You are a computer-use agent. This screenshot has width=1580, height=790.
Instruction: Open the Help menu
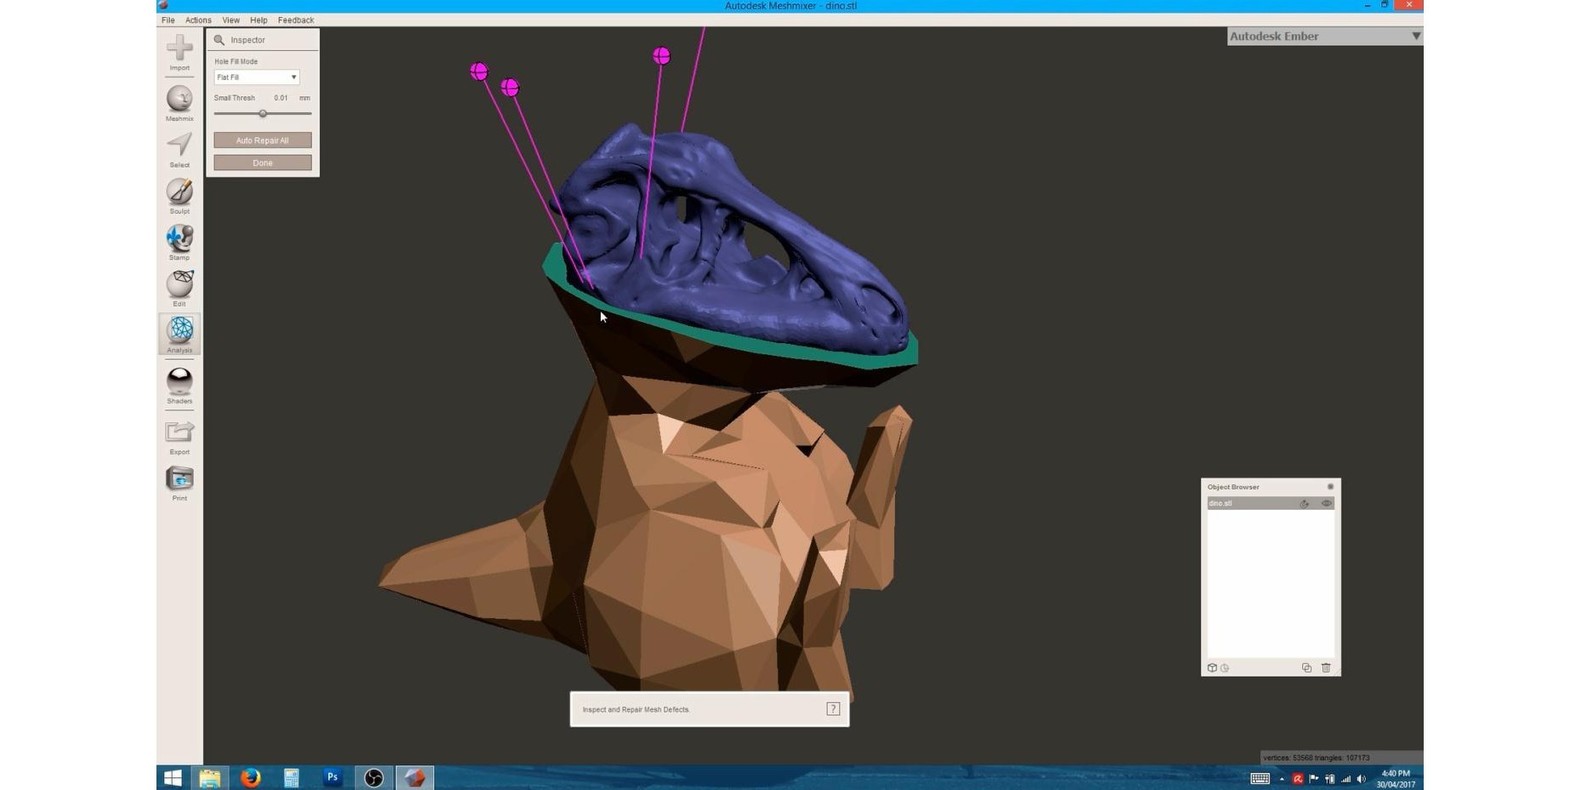[258, 20]
